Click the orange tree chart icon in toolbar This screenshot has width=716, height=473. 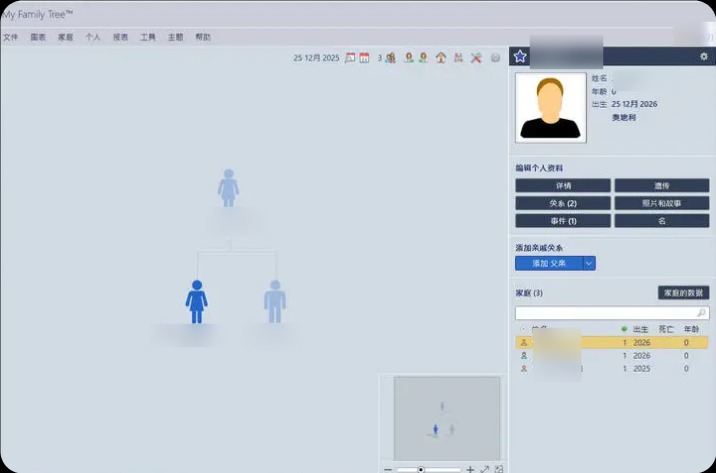pyautogui.click(x=458, y=58)
